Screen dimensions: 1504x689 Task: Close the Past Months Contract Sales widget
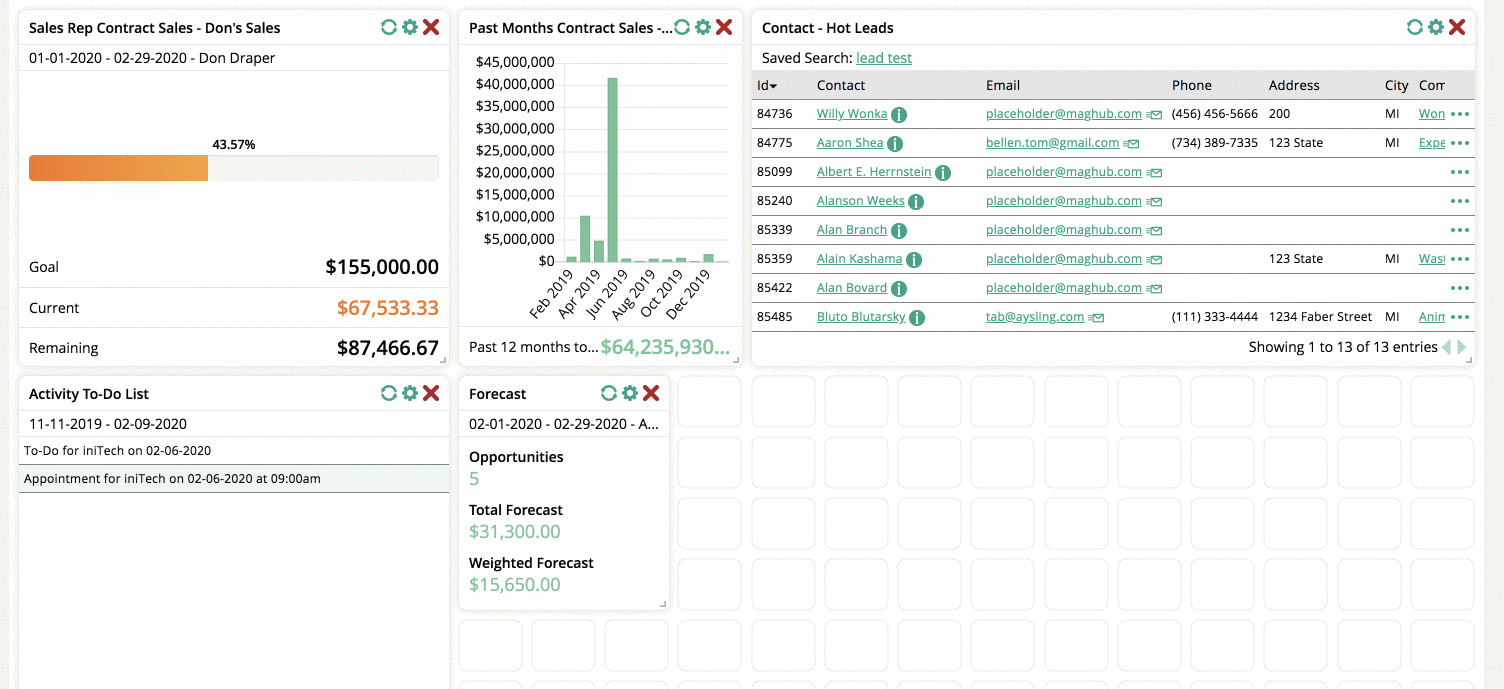coord(724,27)
